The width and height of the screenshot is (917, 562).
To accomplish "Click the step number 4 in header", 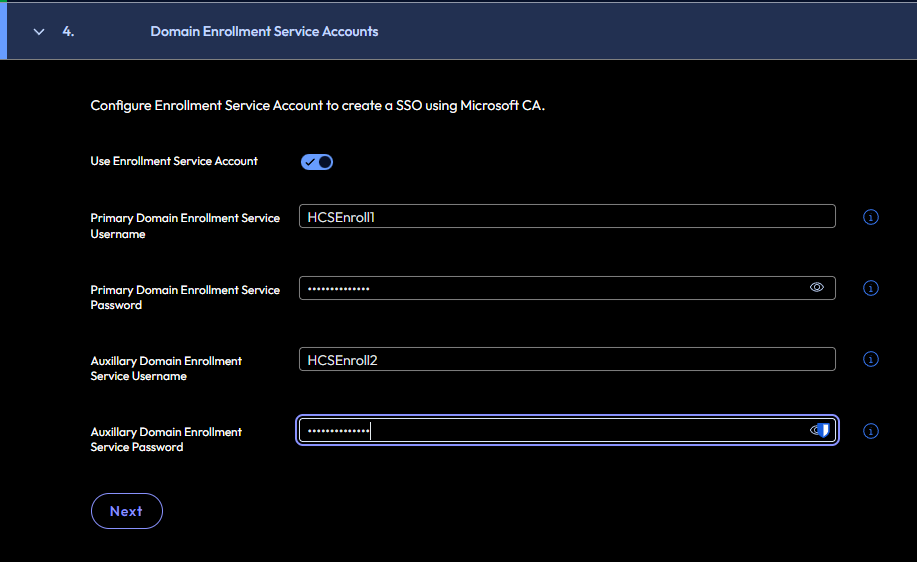I will [68, 32].
